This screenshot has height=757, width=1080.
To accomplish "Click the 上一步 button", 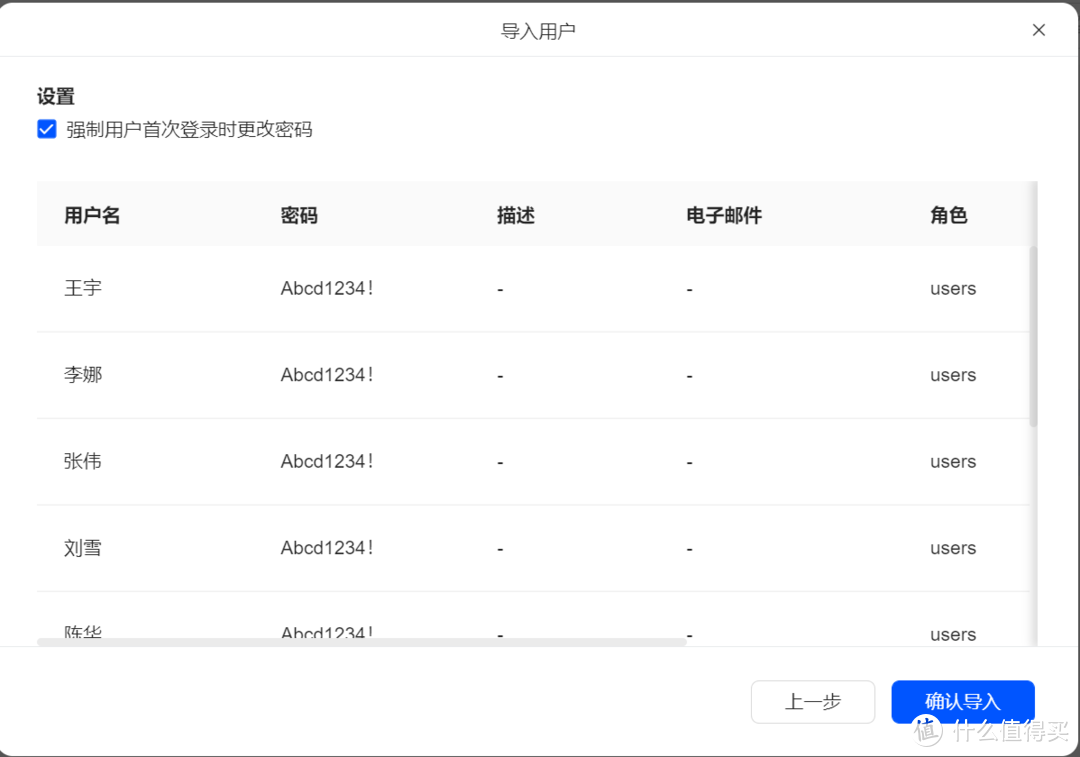I will [x=813, y=702].
